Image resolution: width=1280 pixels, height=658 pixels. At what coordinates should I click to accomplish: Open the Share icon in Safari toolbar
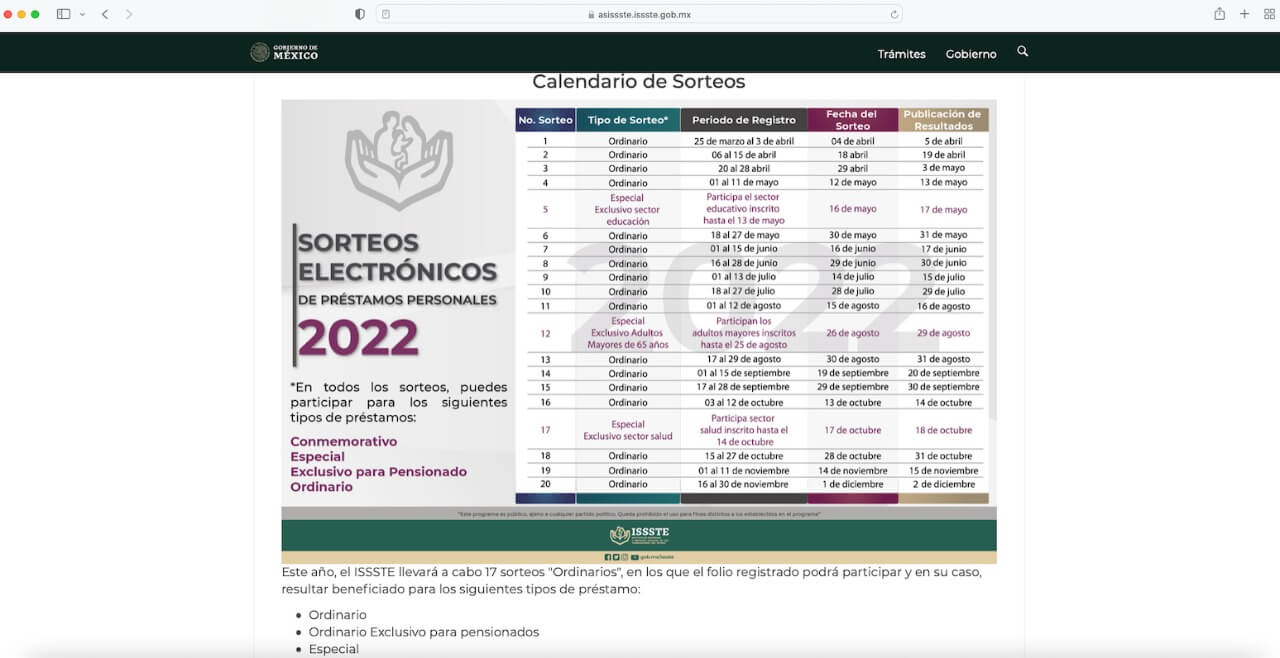(x=1219, y=14)
